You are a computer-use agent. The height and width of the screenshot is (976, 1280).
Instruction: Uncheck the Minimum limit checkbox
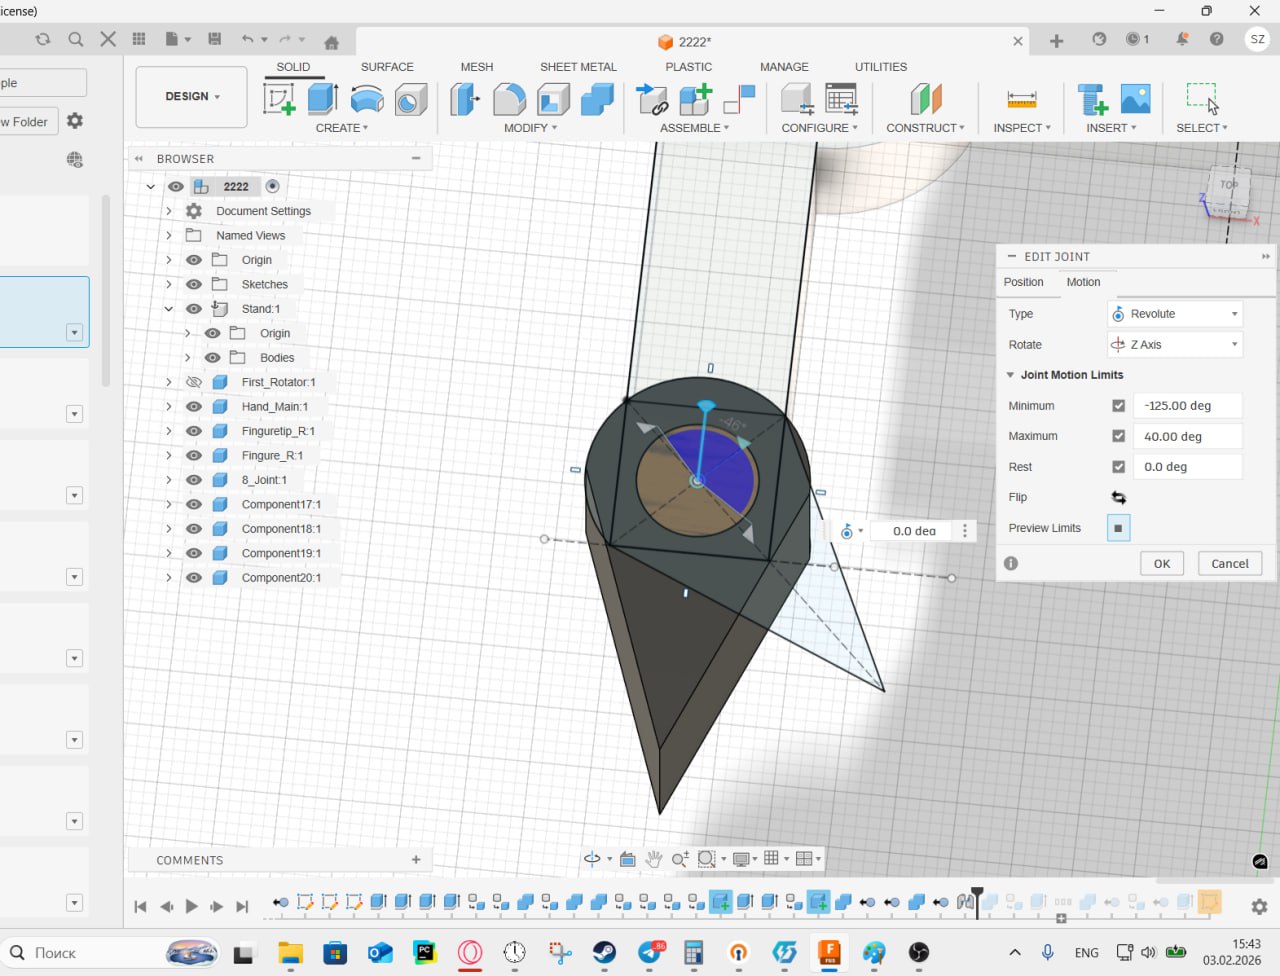[x=1118, y=406]
